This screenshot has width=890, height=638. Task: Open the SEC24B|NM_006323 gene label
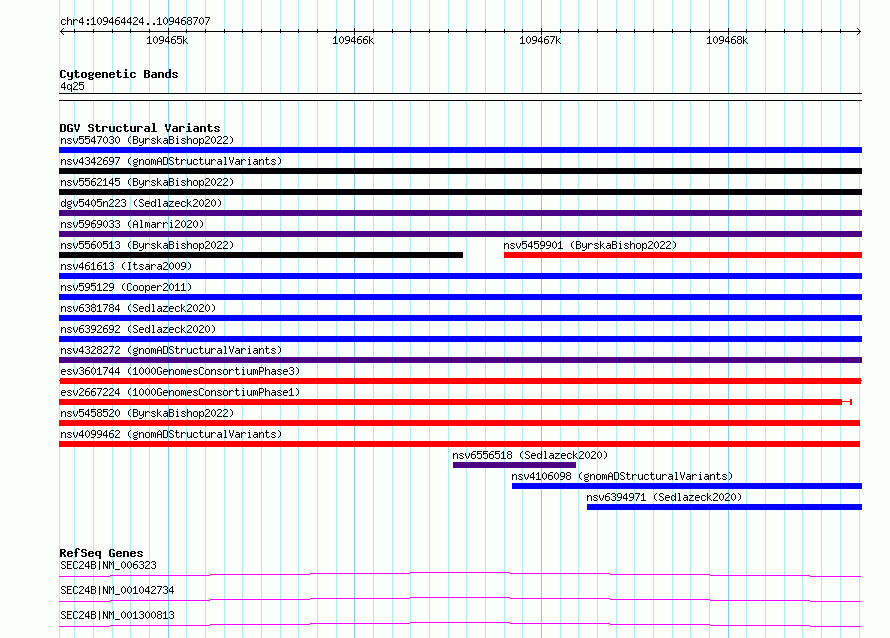coord(108,565)
